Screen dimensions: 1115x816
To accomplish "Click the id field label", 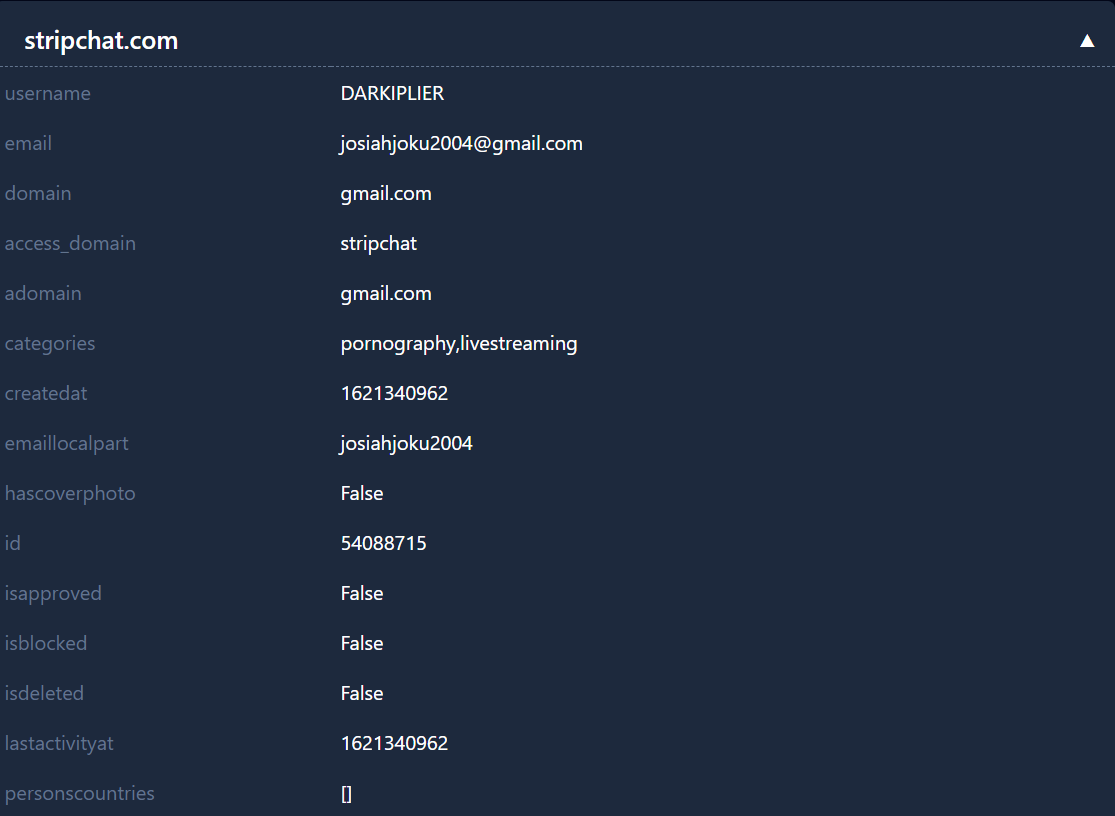I will click(x=13, y=544).
